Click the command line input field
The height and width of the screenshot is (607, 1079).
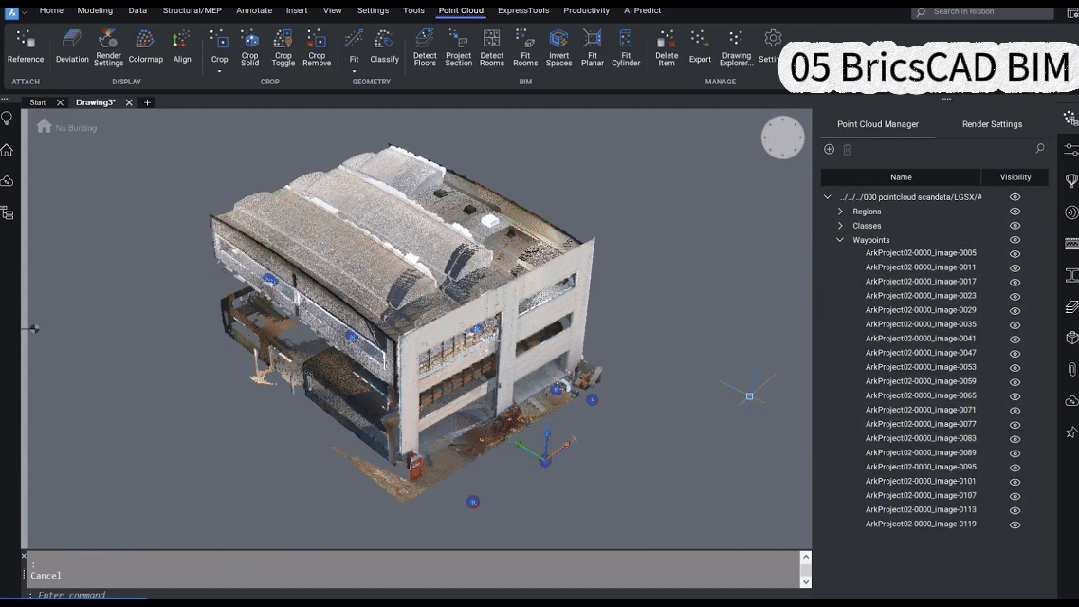(x=413, y=595)
